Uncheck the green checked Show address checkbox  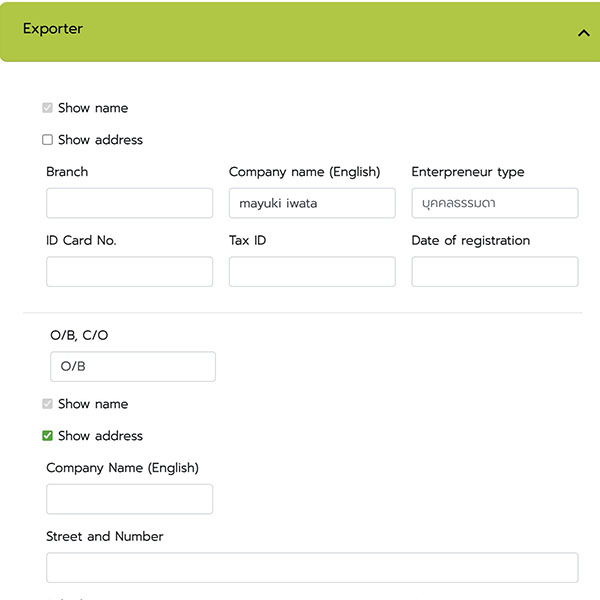point(47,436)
